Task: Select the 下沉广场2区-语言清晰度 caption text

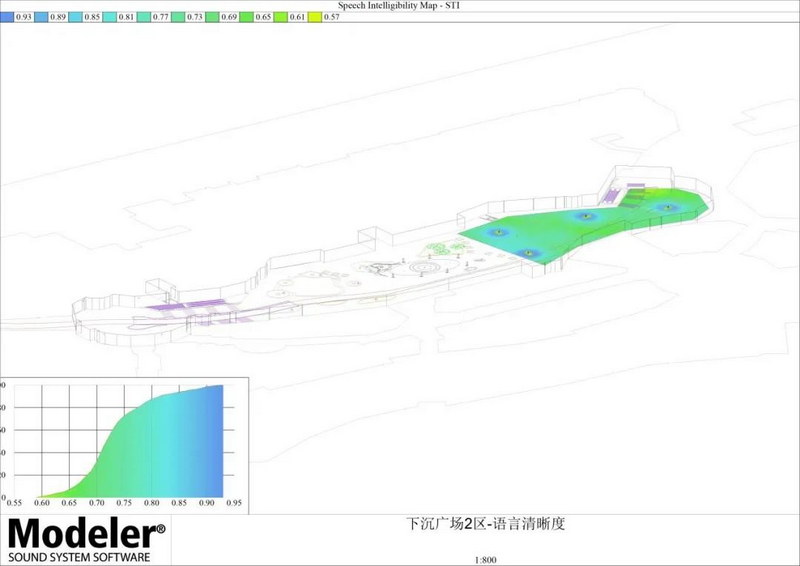Action: [x=486, y=524]
